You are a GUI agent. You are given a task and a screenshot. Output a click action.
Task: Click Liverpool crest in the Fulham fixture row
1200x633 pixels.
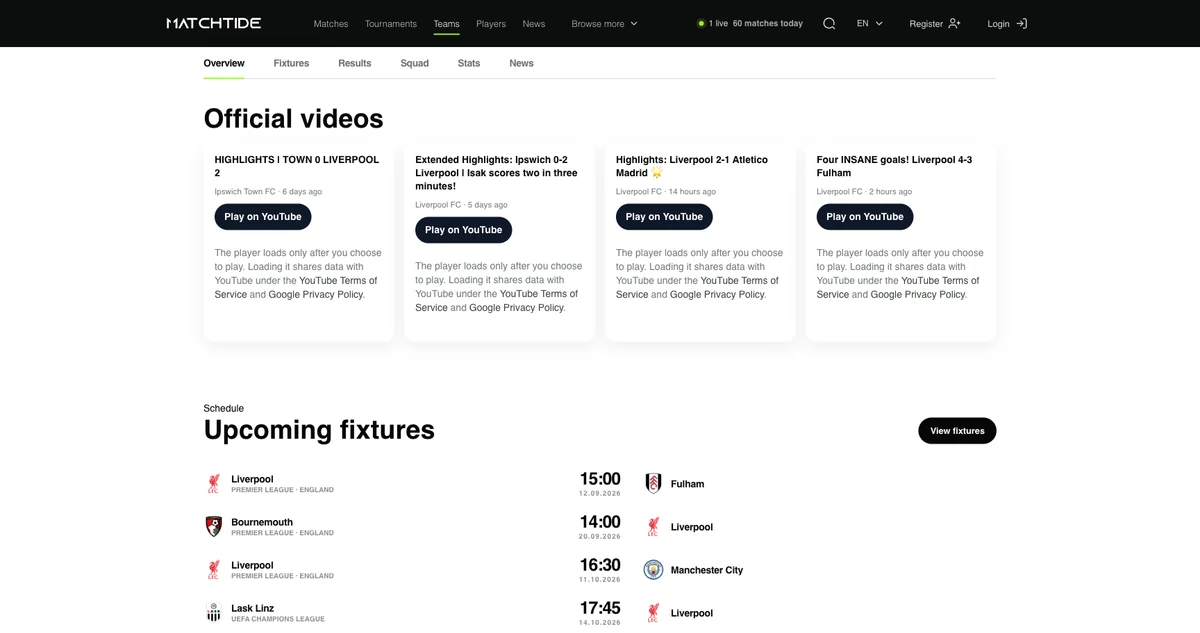click(x=213, y=484)
